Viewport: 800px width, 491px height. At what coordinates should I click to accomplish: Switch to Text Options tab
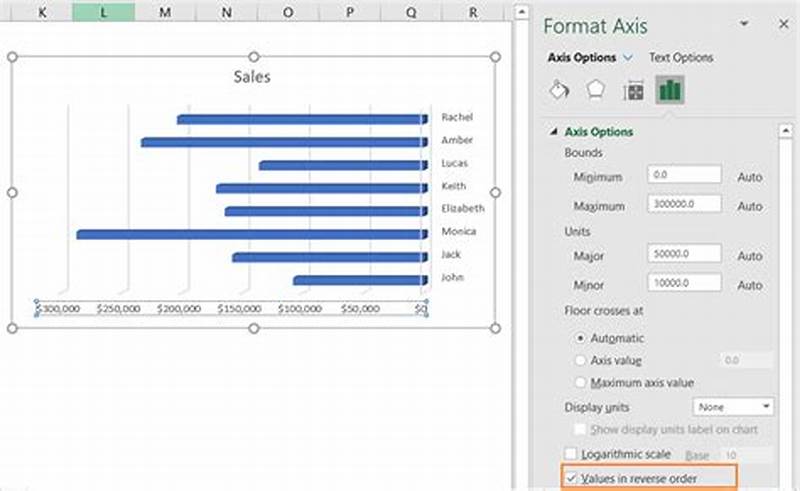tap(681, 58)
